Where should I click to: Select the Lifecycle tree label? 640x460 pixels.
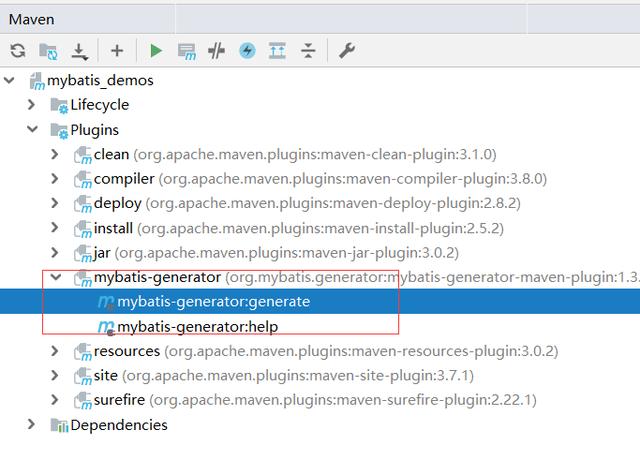[x=100, y=105]
